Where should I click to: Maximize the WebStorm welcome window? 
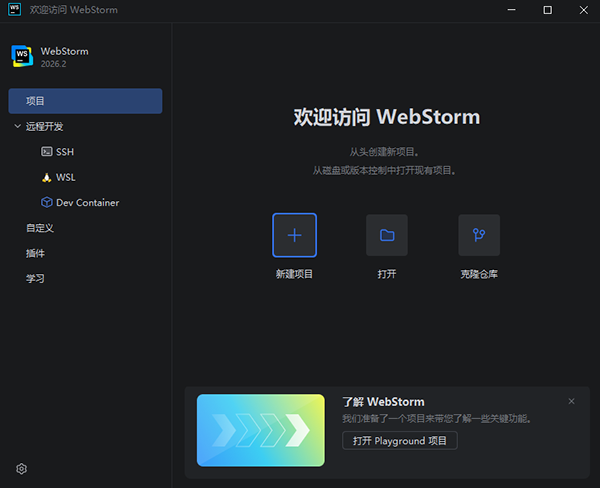pyautogui.click(x=548, y=10)
